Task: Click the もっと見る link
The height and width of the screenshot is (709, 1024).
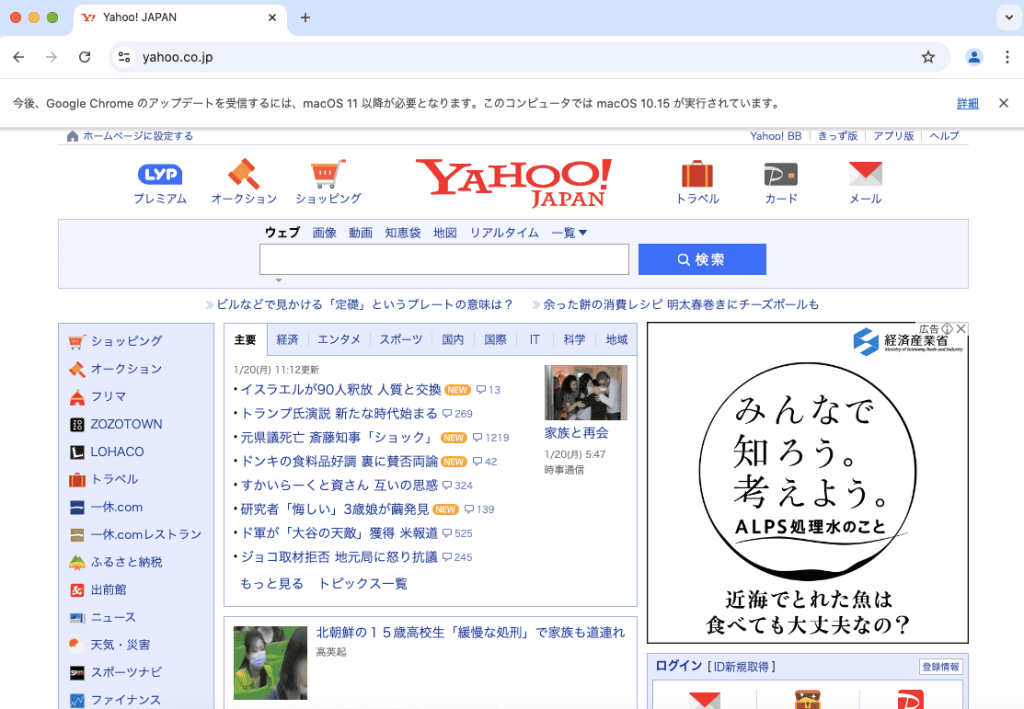Action: pos(272,584)
